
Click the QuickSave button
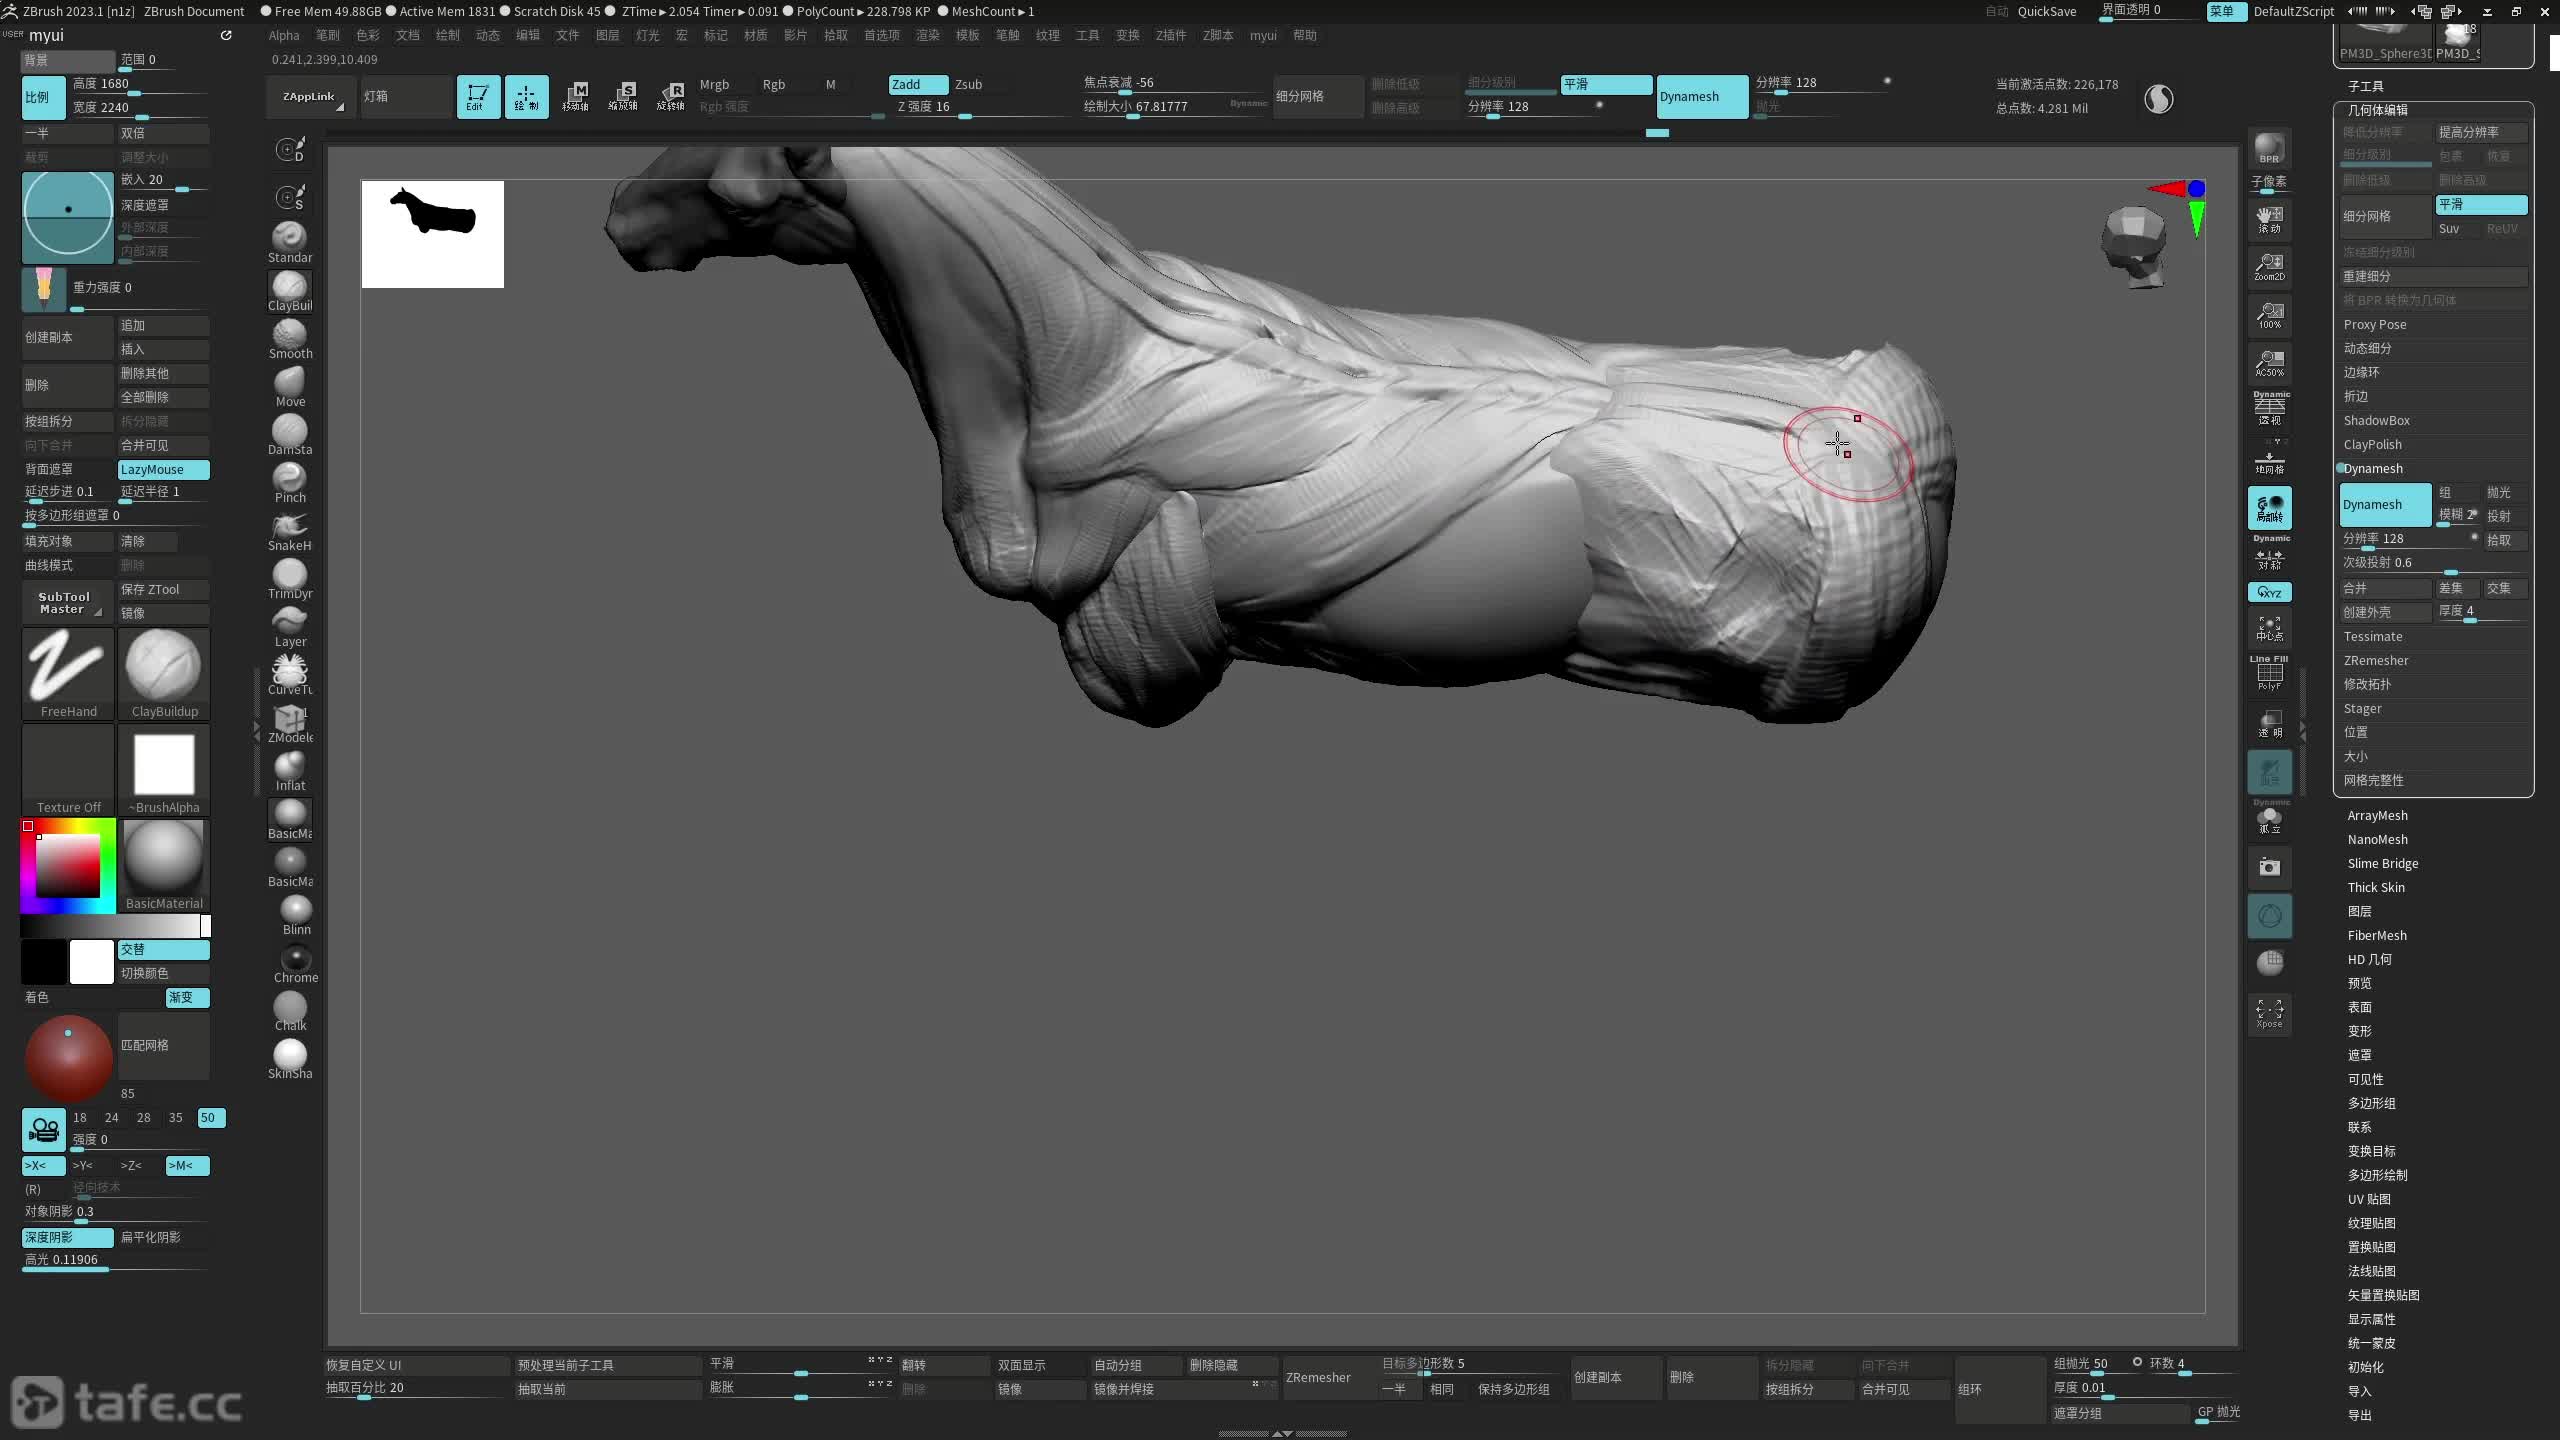click(x=2046, y=11)
